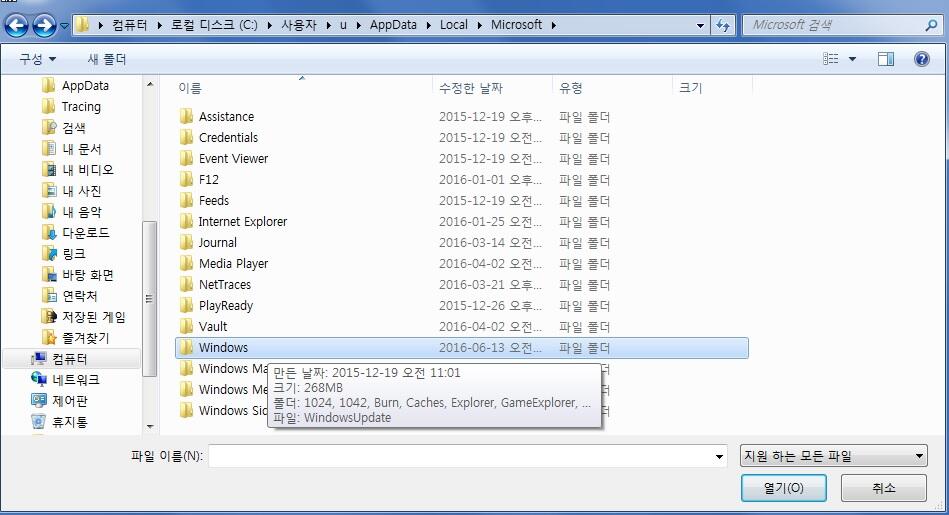Viewport: 949px width, 515px height.
Task: Go back to the previous folder
Action: click(x=16, y=25)
